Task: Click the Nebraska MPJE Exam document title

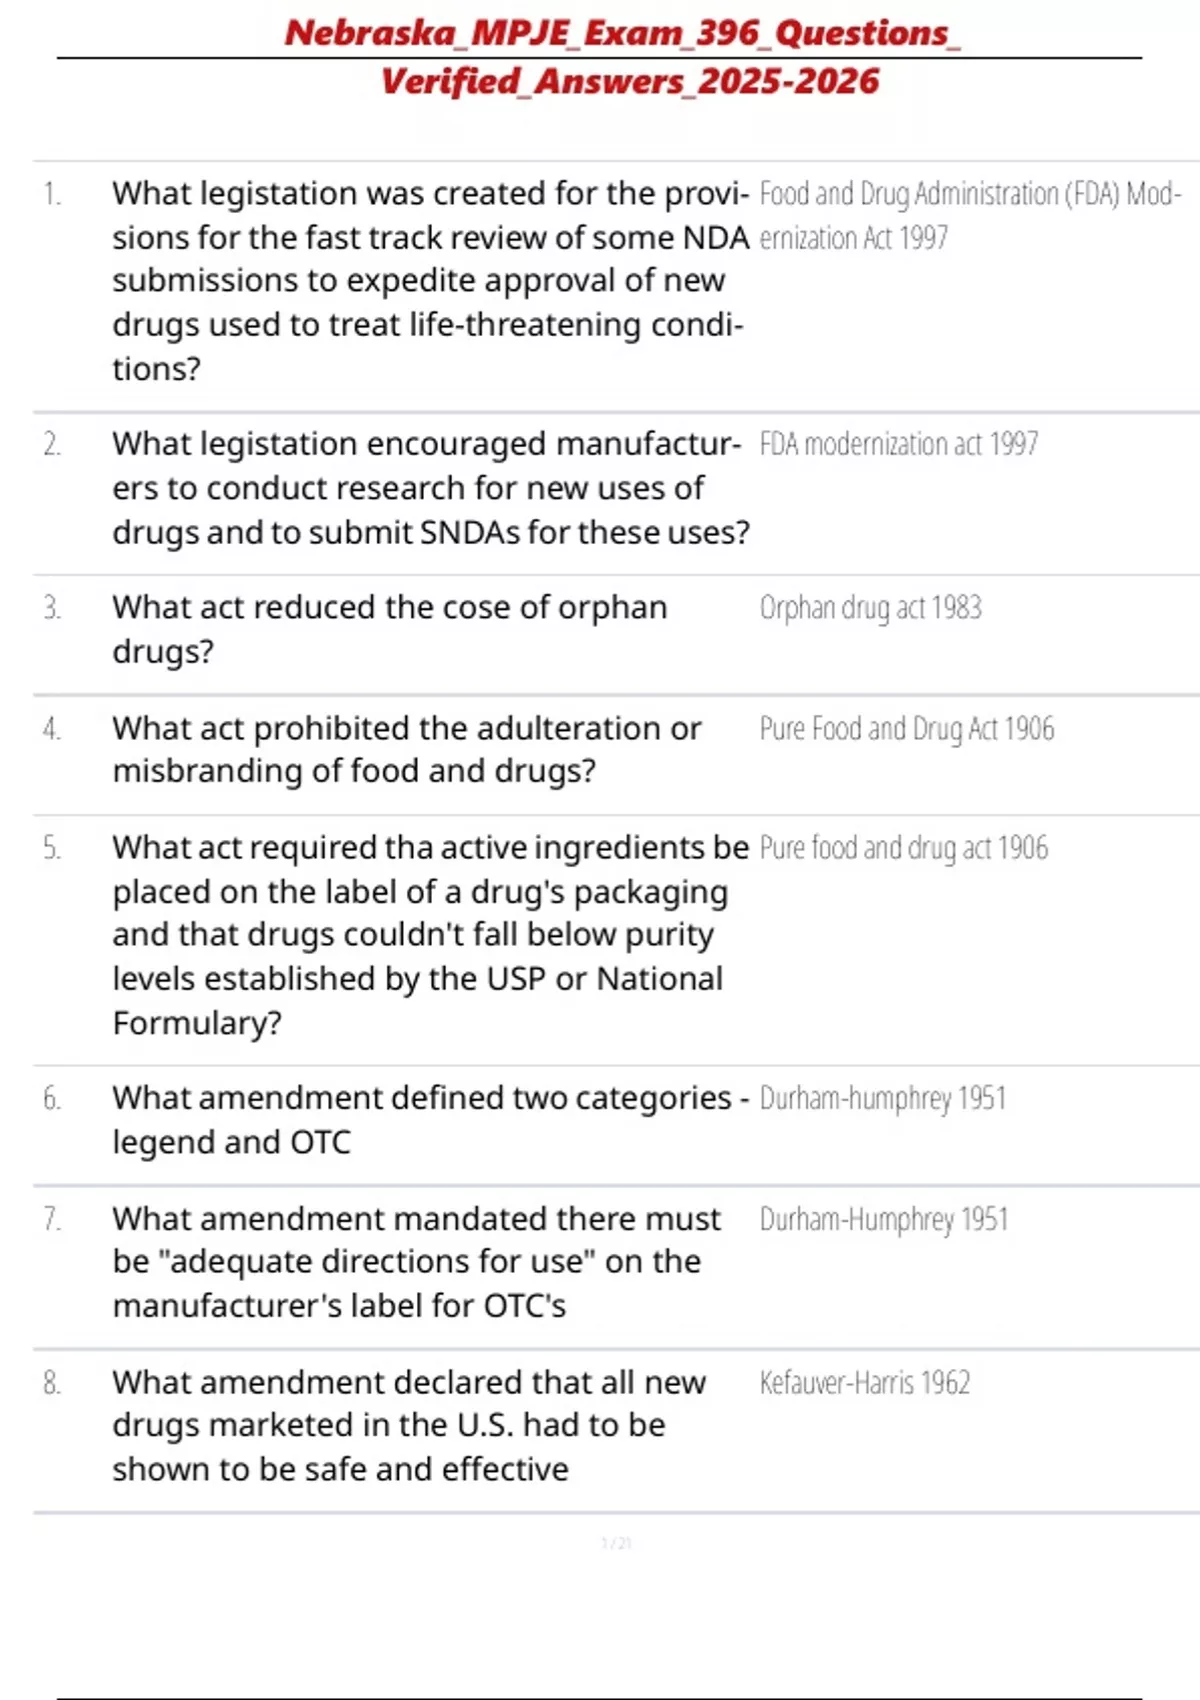Action: [x=622, y=33]
